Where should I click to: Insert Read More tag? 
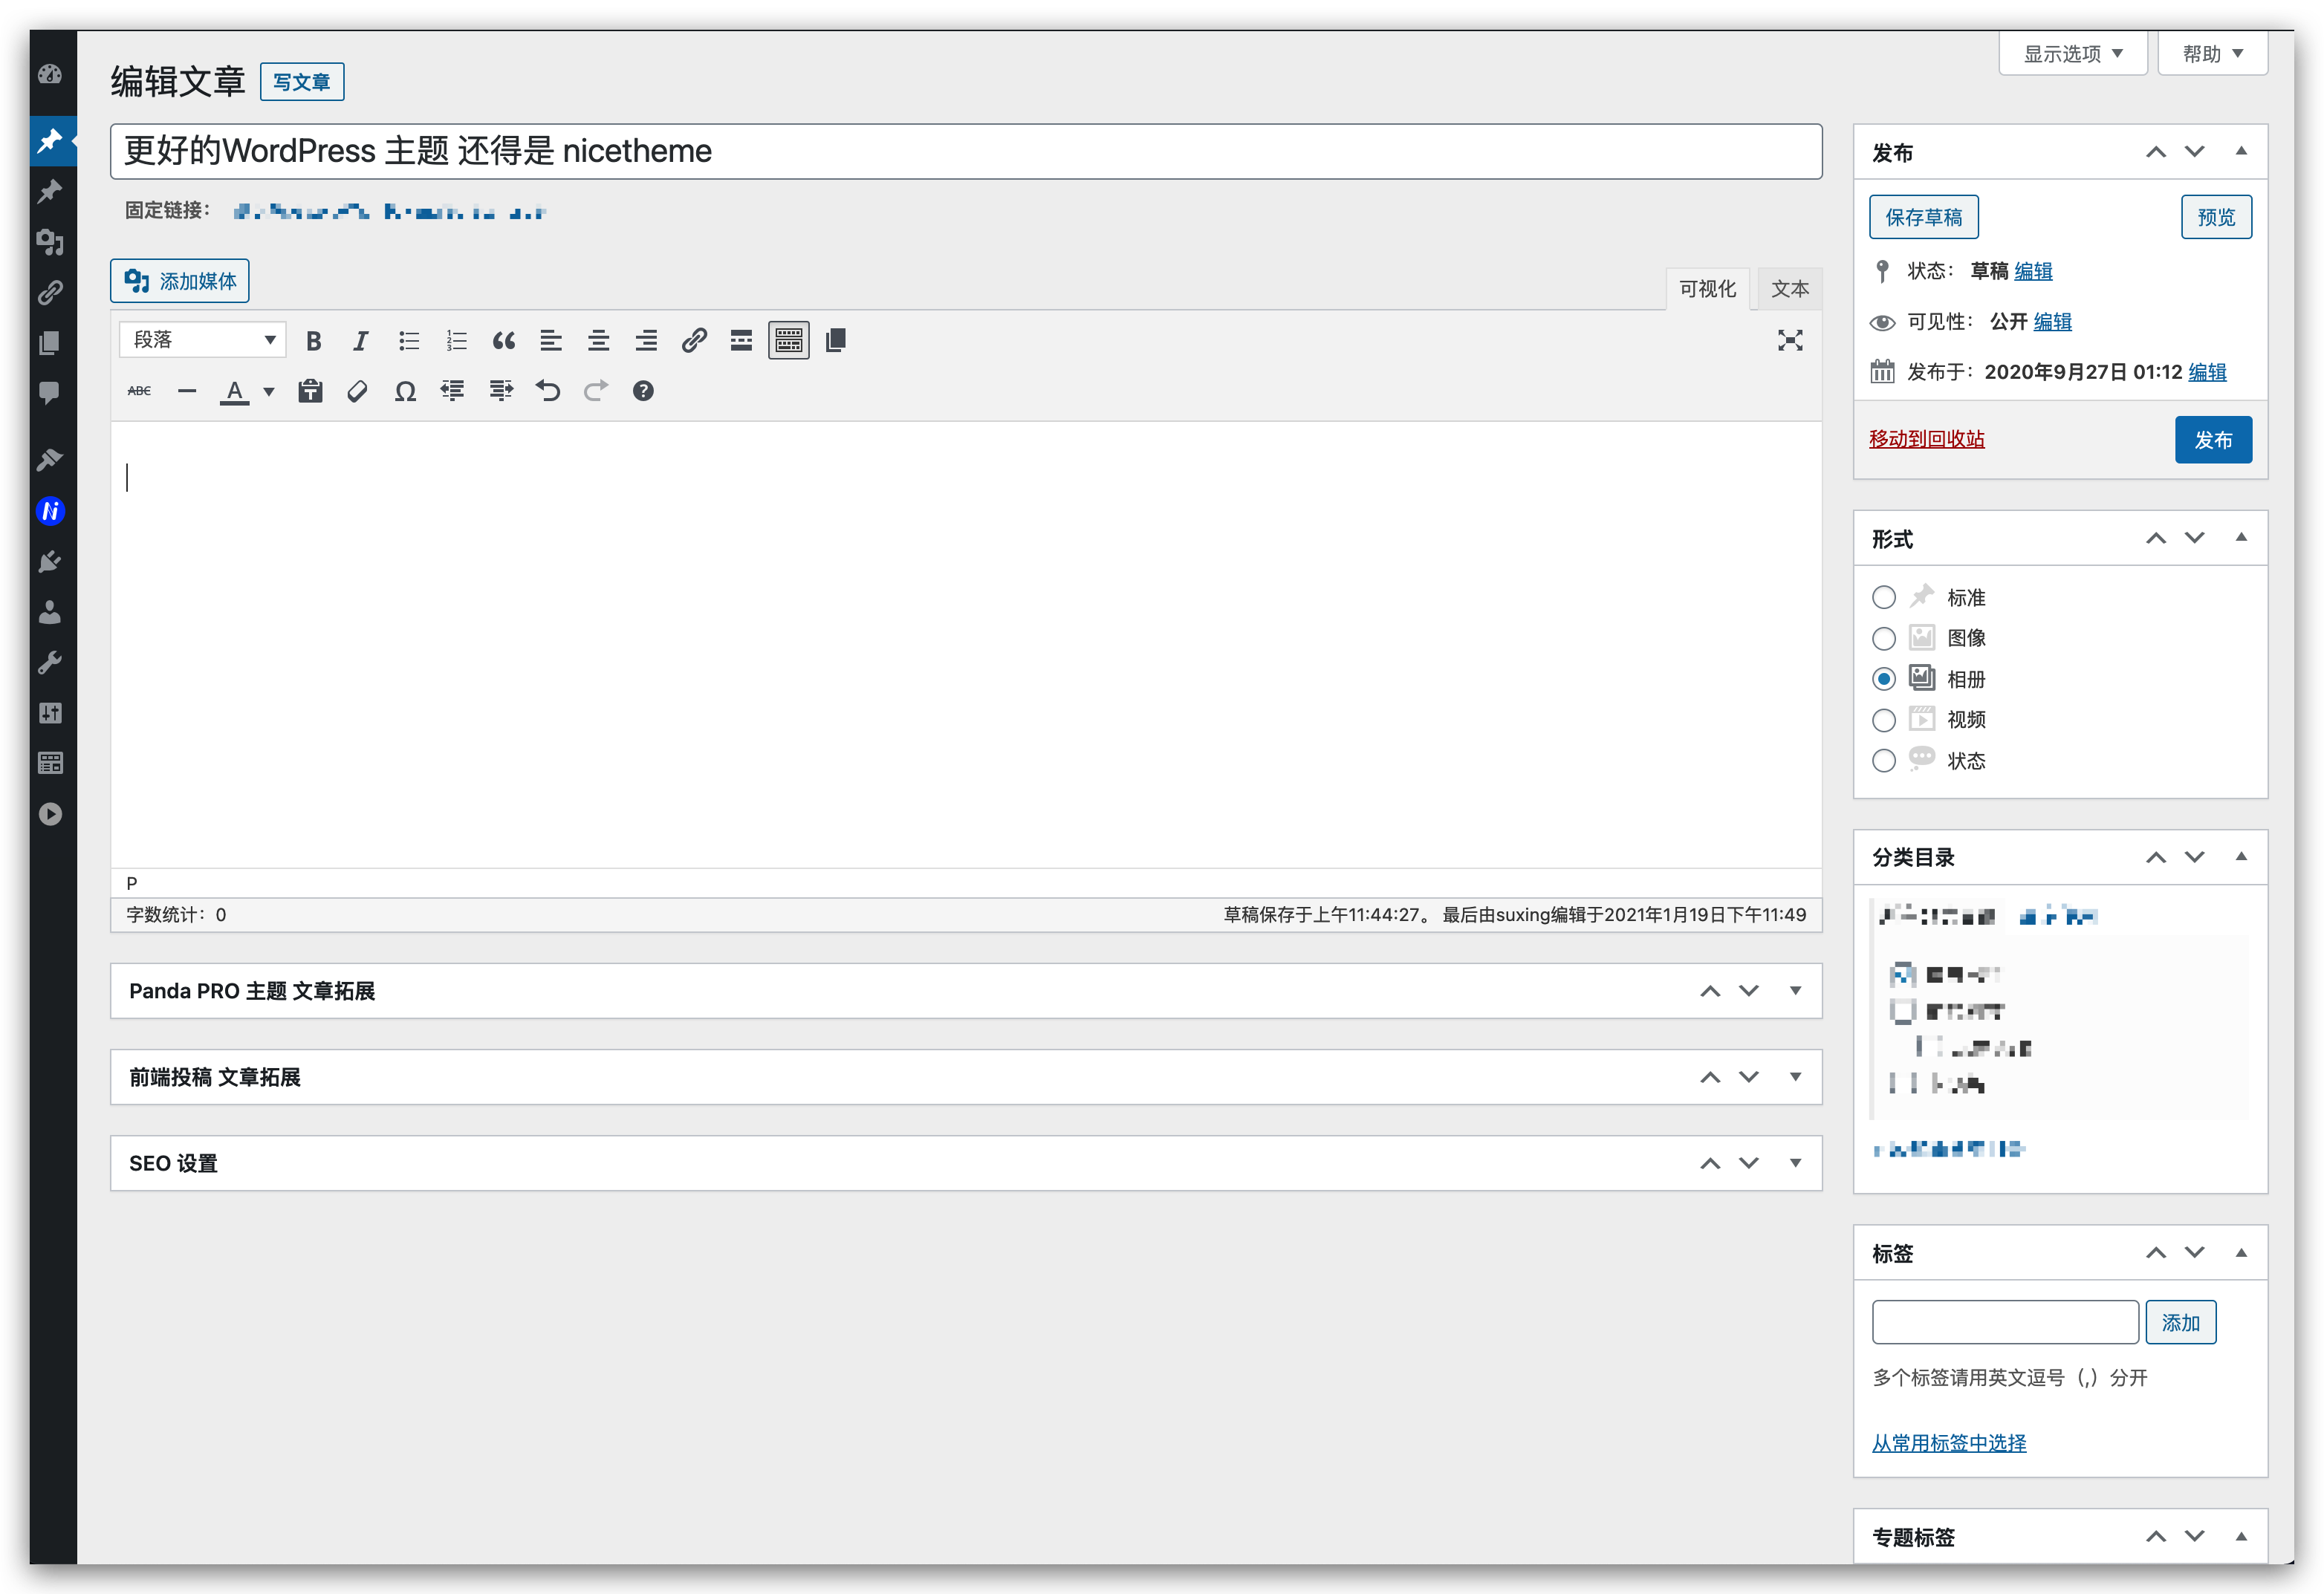tap(741, 341)
